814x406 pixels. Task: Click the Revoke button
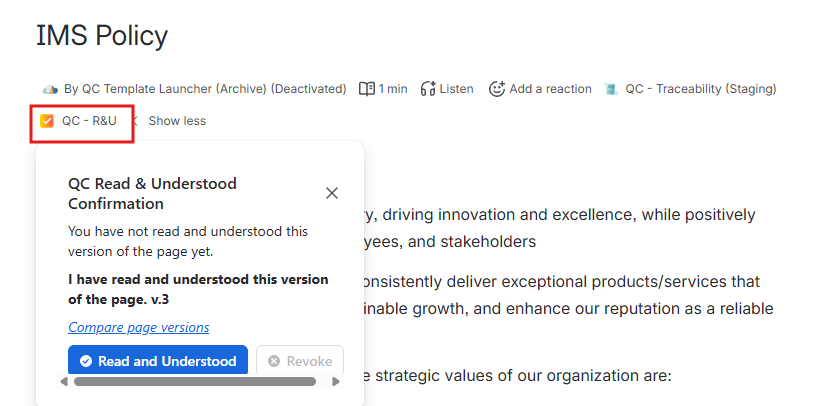click(300, 360)
